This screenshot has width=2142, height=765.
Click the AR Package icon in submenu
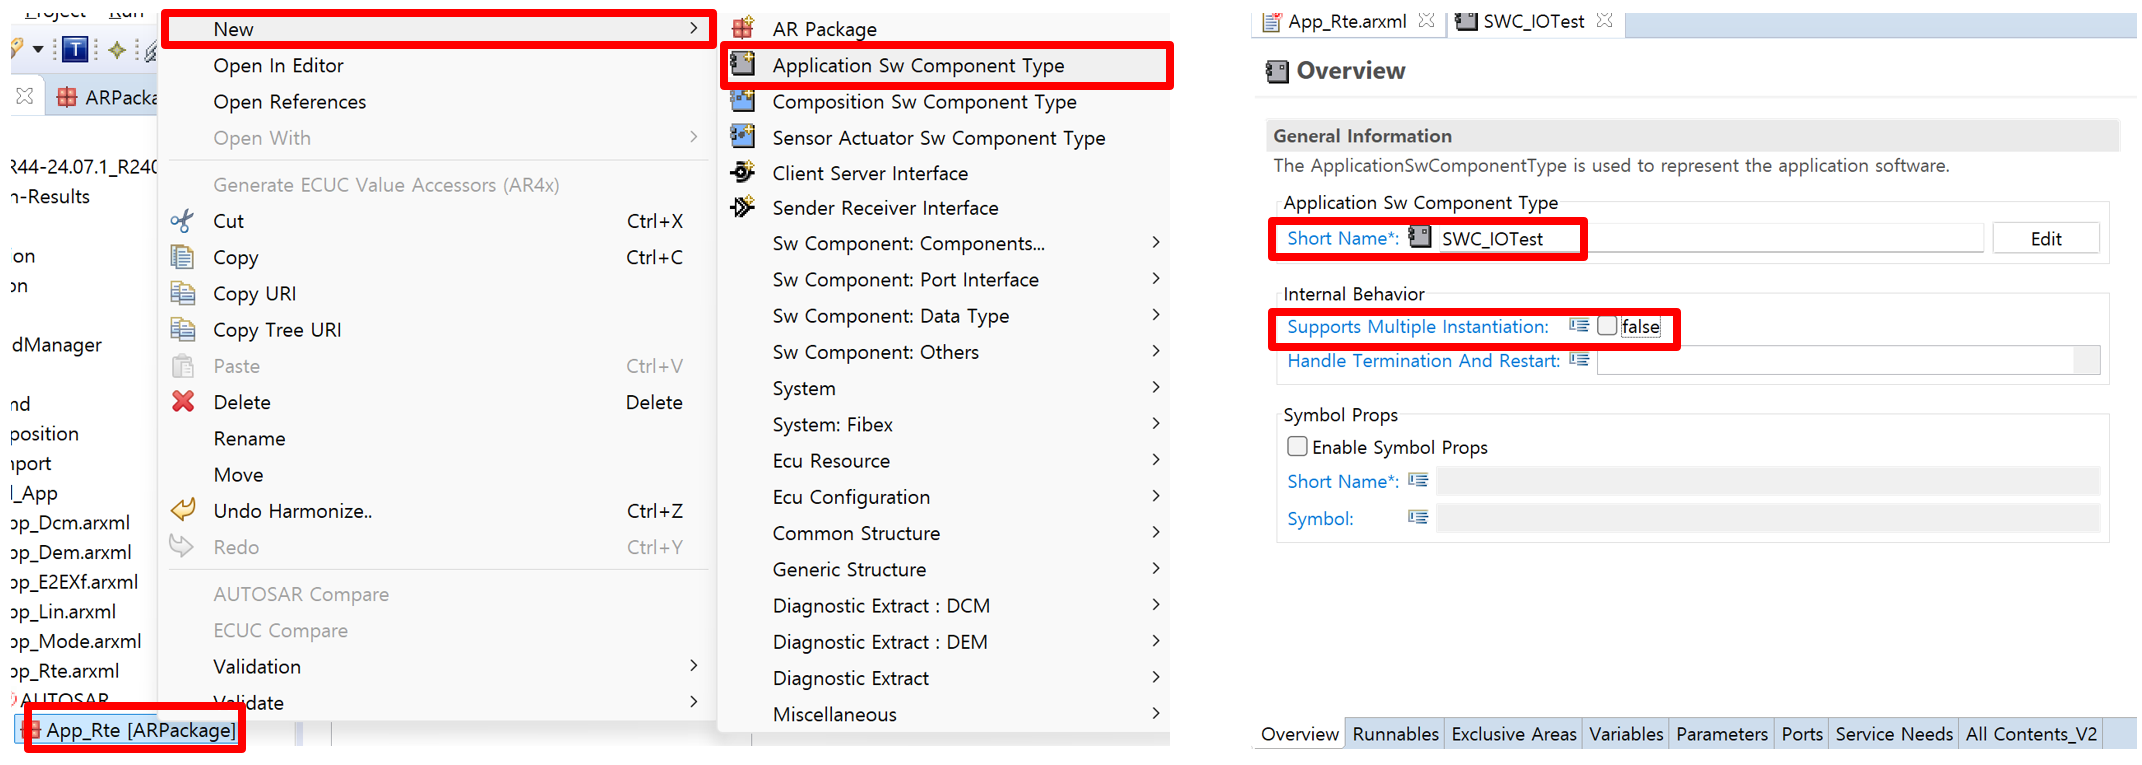coord(743,28)
